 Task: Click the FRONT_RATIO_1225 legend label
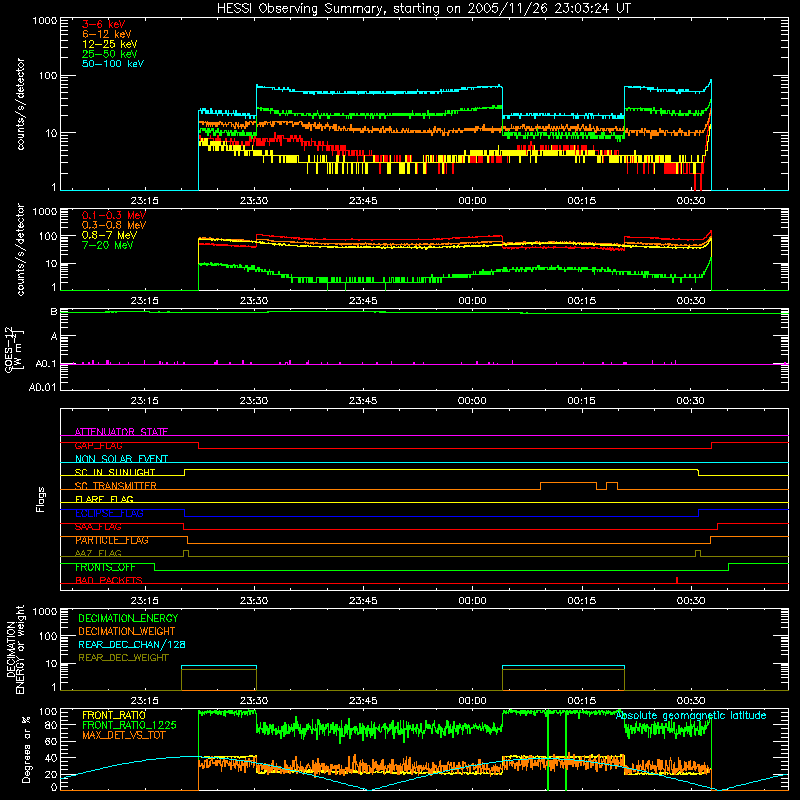point(129,725)
